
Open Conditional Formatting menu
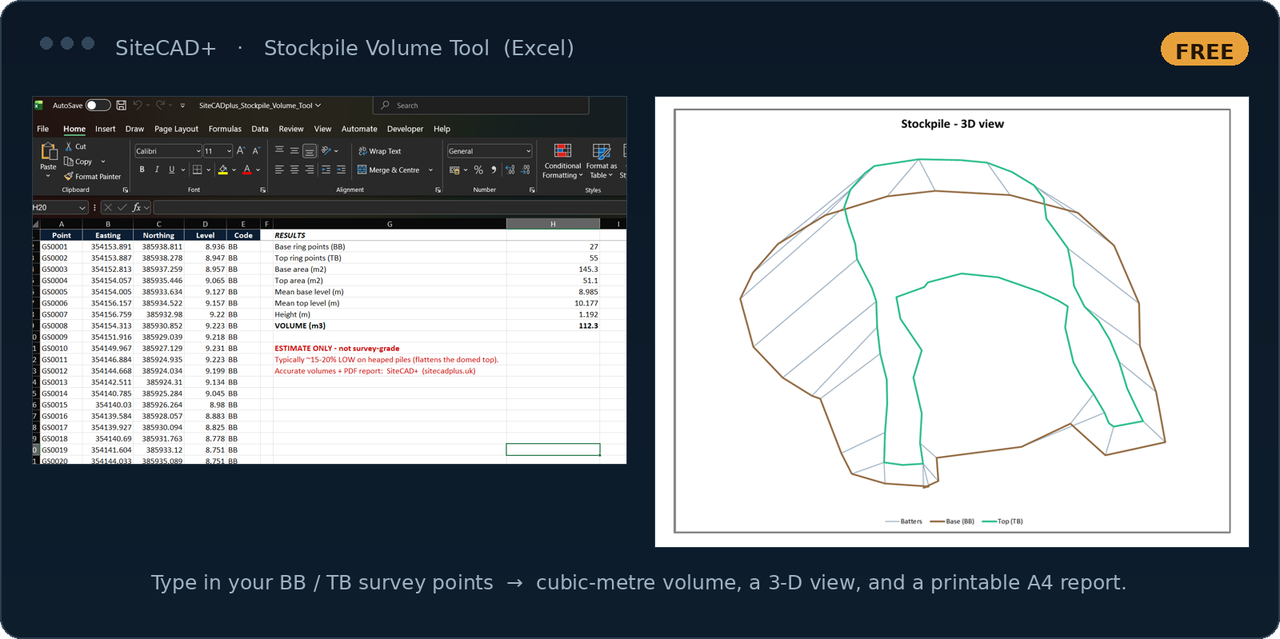(562, 161)
